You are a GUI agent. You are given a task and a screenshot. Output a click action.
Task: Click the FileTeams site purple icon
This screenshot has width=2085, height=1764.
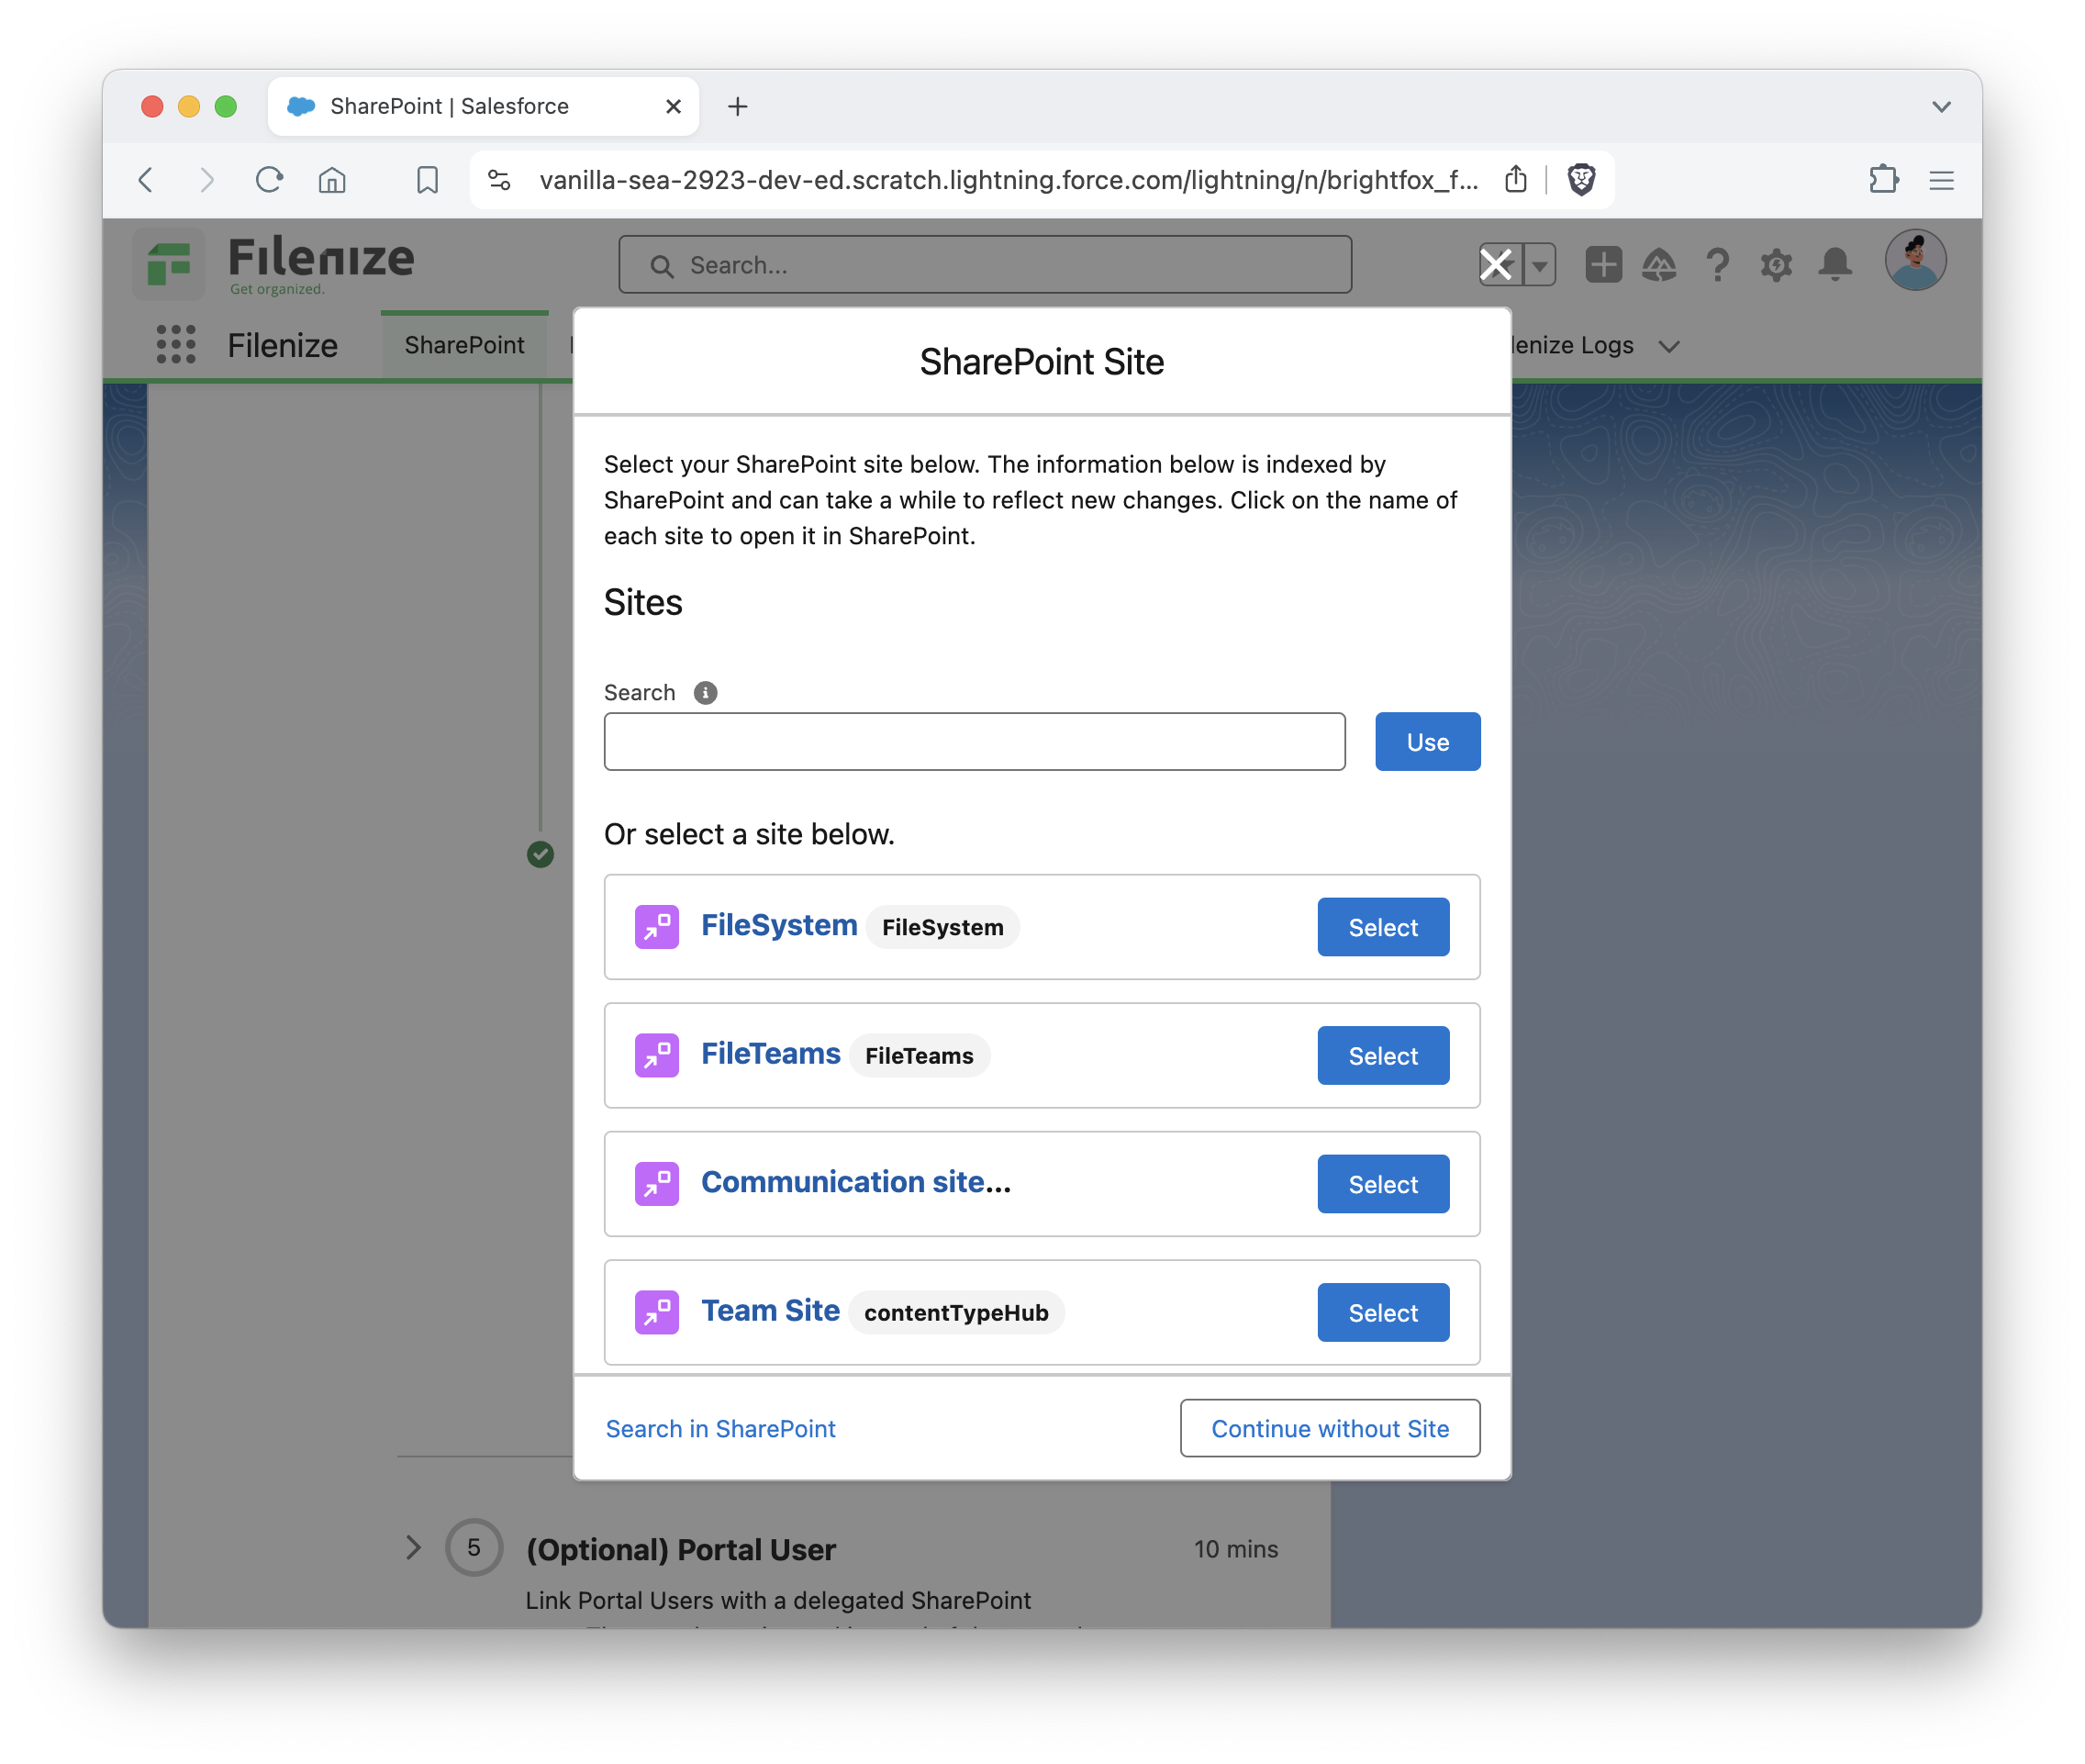click(656, 1055)
